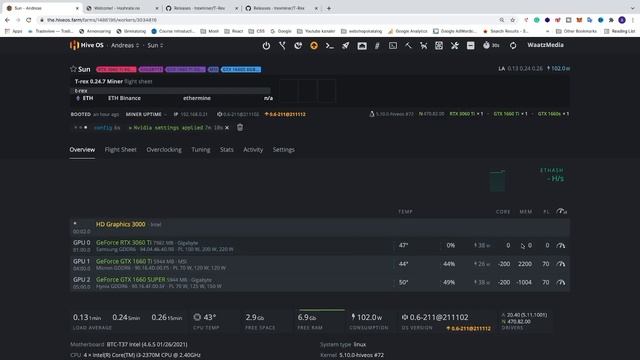
Task: Click the grid chip icon in toolbar
Action: 439,46
